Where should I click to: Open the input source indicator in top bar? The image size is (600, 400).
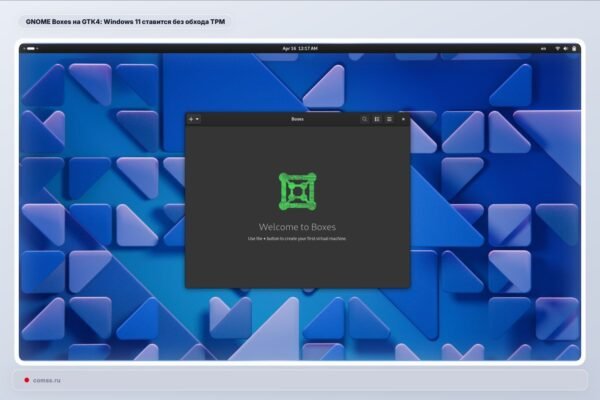coord(543,49)
